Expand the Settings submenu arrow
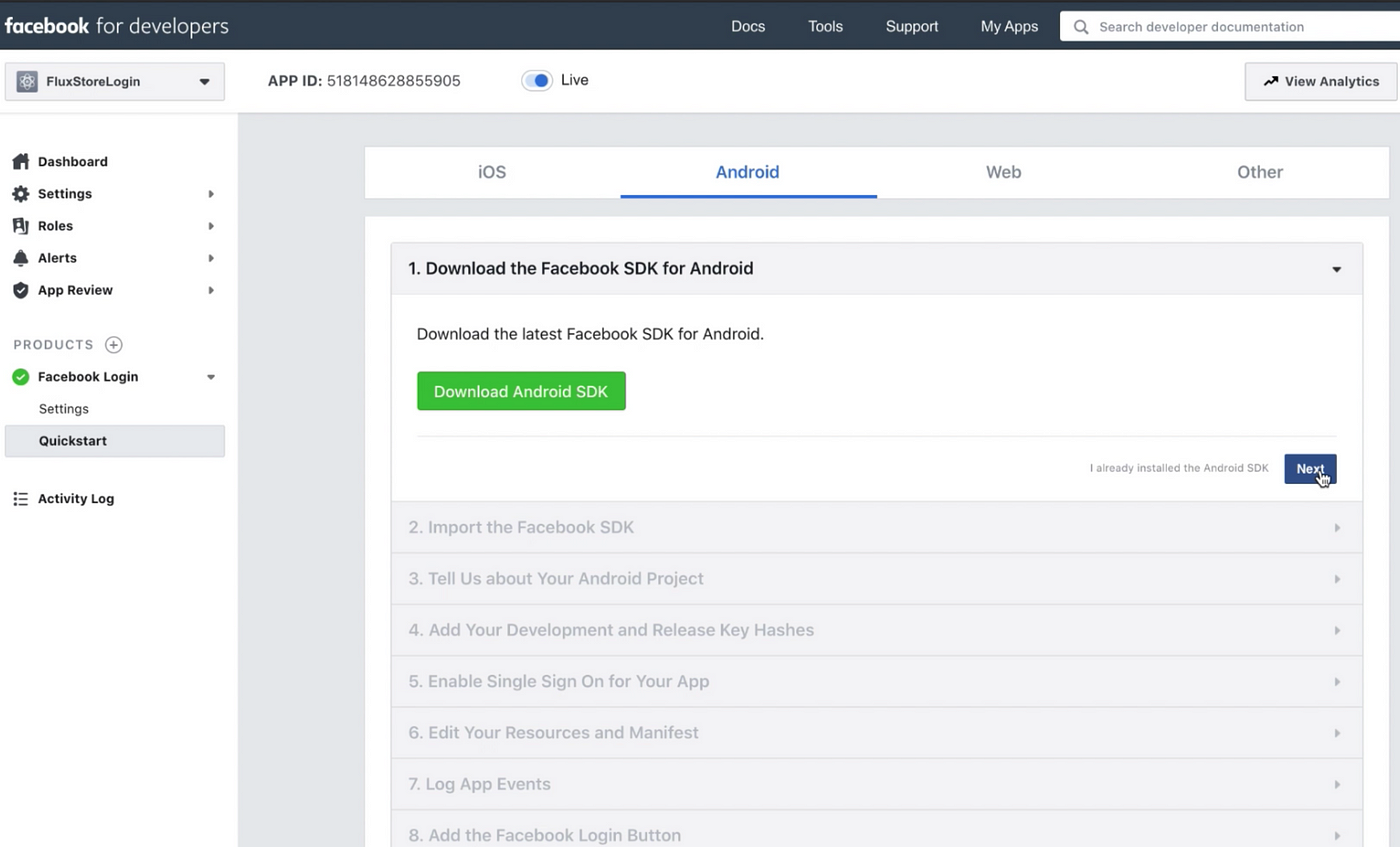 [x=211, y=194]
